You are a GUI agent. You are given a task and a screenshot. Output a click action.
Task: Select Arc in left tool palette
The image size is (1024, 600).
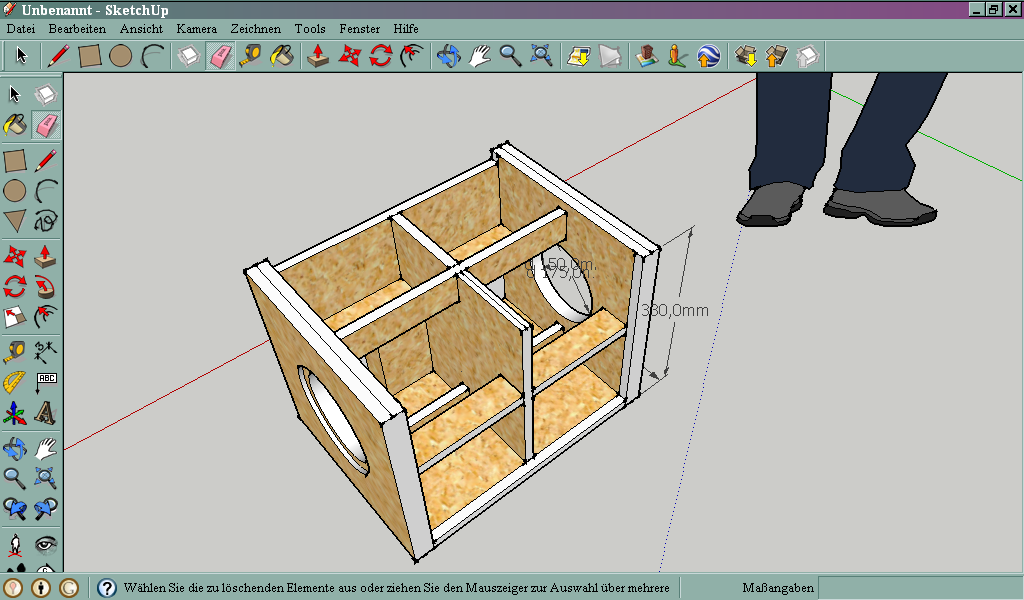click(46, 191)
